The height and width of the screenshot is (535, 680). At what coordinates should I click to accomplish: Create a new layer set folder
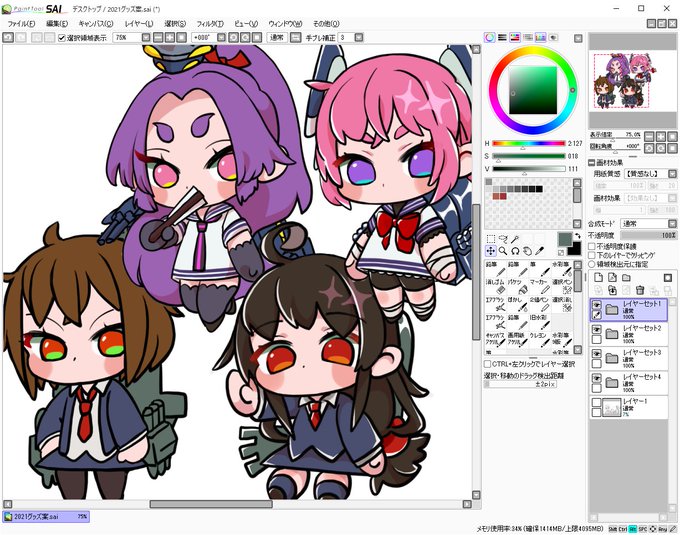[x=626, y=277]
